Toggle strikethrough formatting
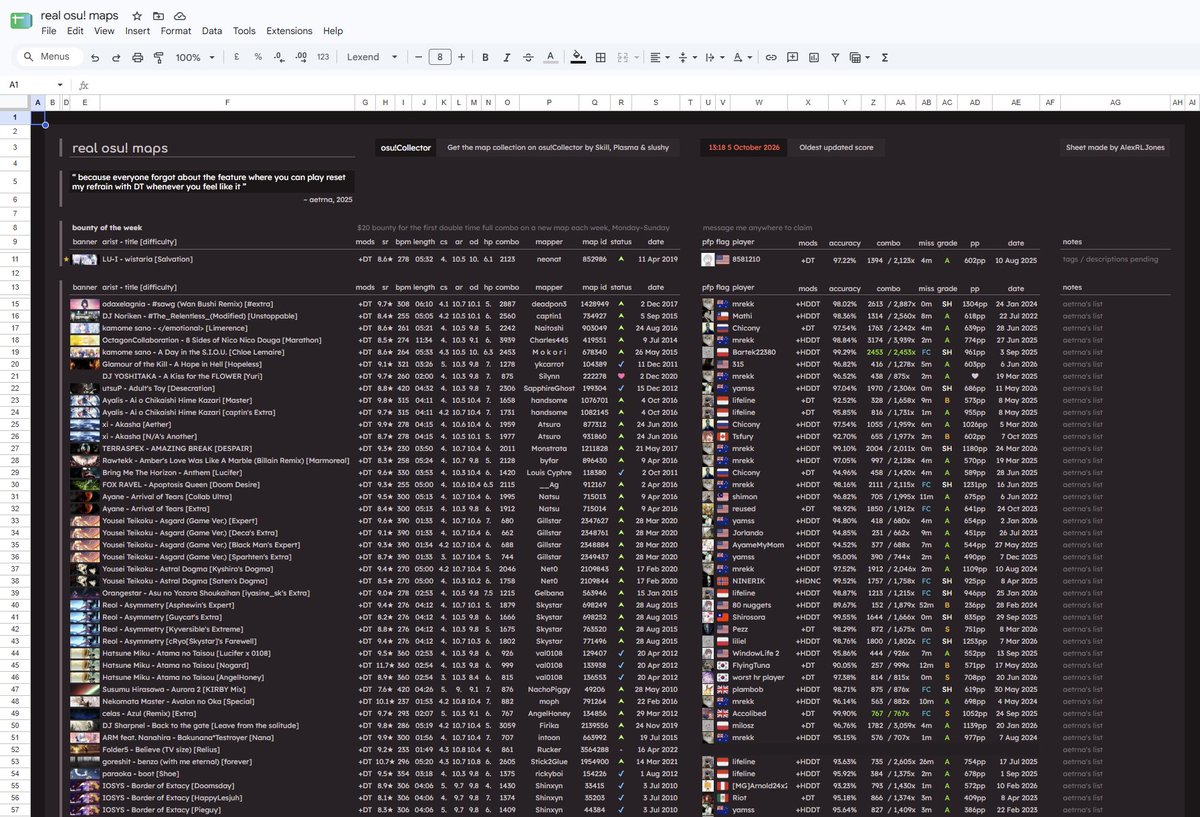This screenshot has width=1200, height=817. [x=528, y=58]
